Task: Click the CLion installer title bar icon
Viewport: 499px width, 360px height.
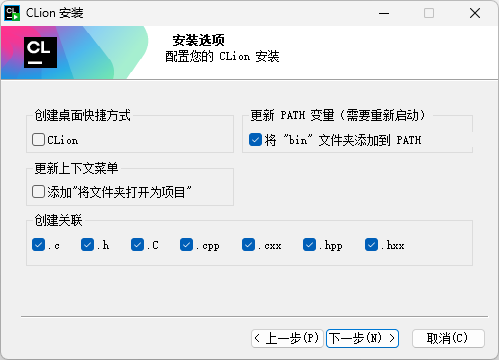Action: click(x=12, y=13)
